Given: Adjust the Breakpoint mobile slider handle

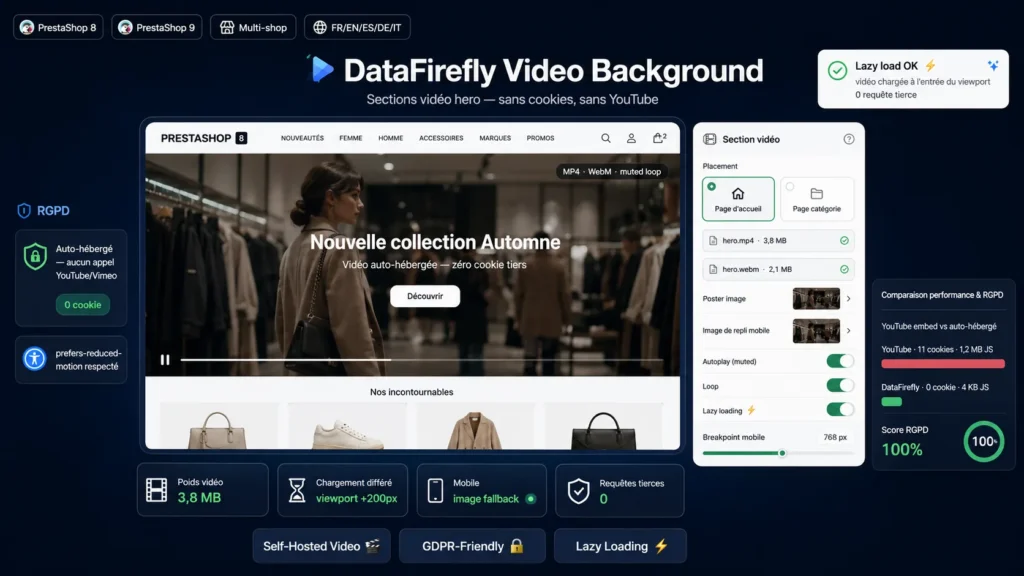Looking at the screenshot, I should pyautogui.click(x=782, y=453).
